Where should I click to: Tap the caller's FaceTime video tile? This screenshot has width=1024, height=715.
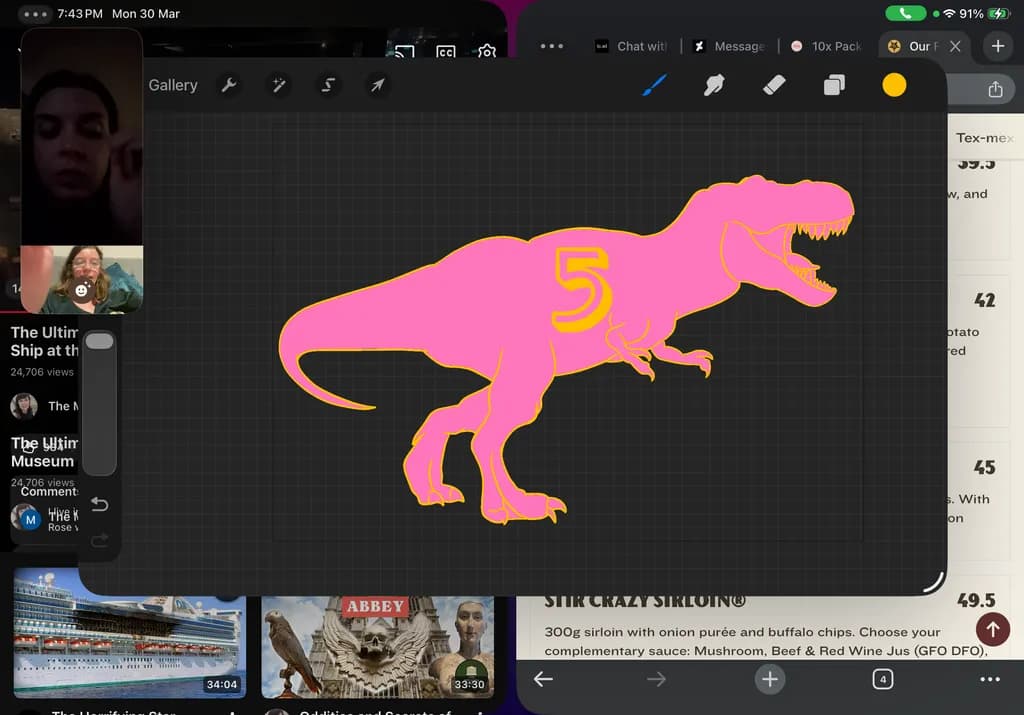(x=82, y=137)
